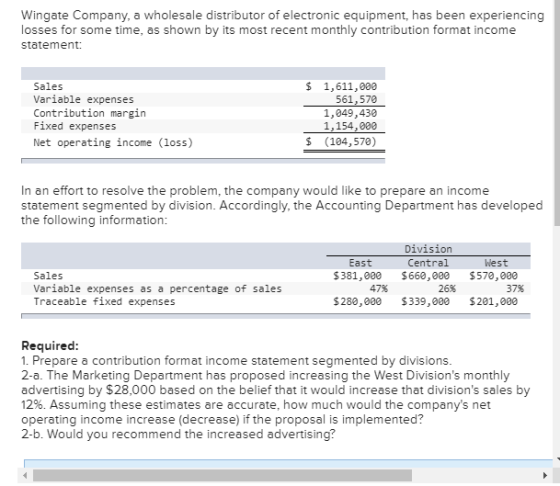Click the left arrow of horizontal scrollbar
The width and height of the screenshot is (560, 486).
[x=25, y=475]
